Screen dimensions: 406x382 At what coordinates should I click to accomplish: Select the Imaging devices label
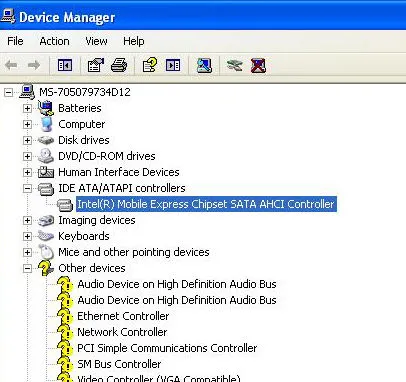97,220
